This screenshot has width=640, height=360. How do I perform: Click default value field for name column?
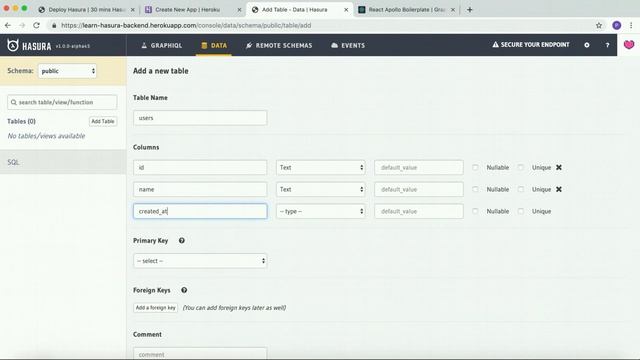(419, 189)
